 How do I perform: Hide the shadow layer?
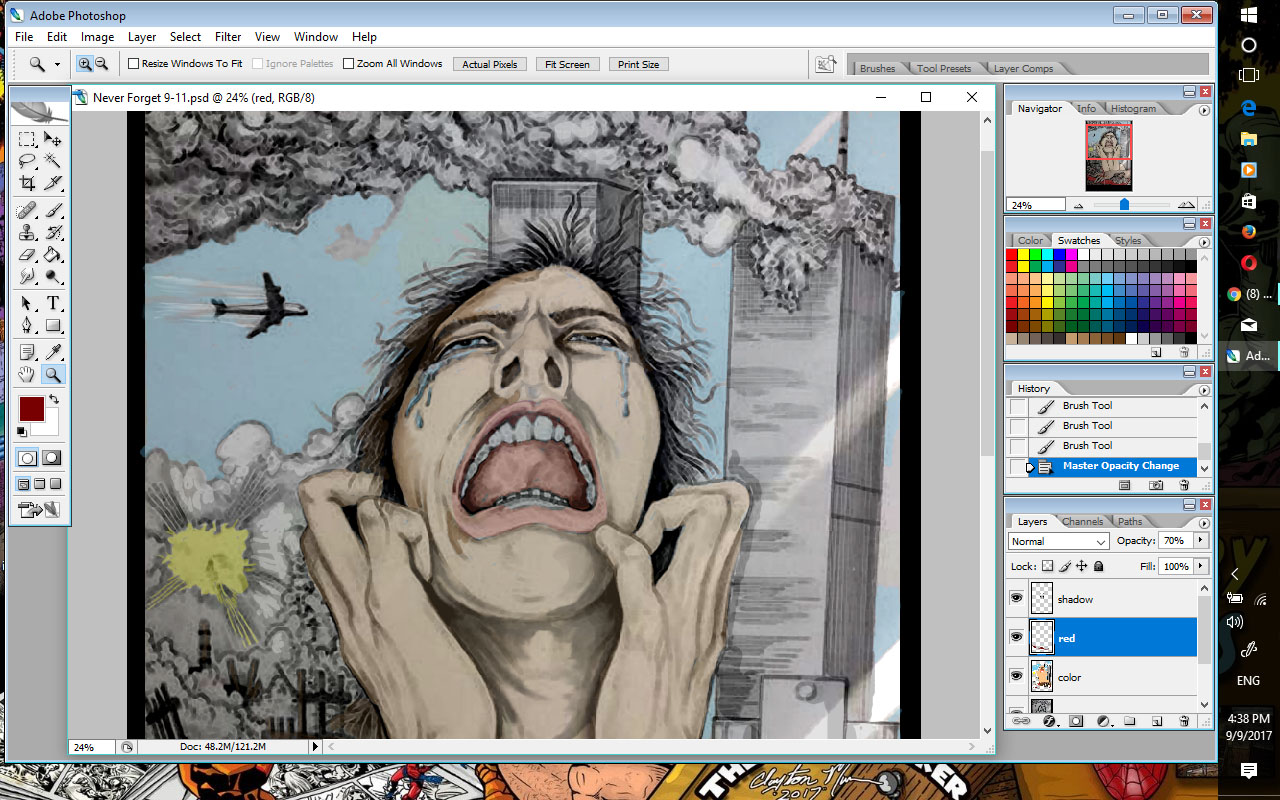(x=1017, y=599)
